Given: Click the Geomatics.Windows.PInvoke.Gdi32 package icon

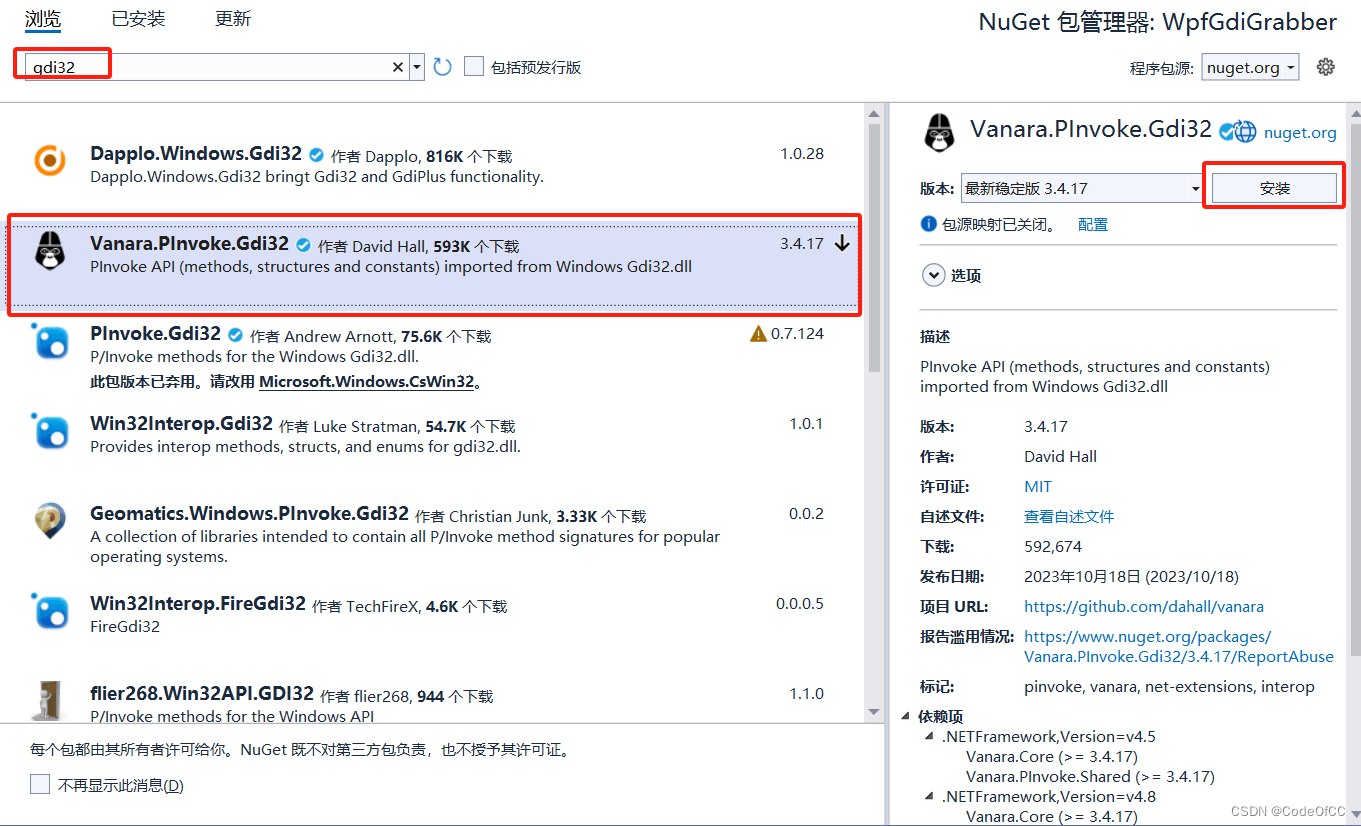Looking at the screenshot, I should click(x=50, y=520).
